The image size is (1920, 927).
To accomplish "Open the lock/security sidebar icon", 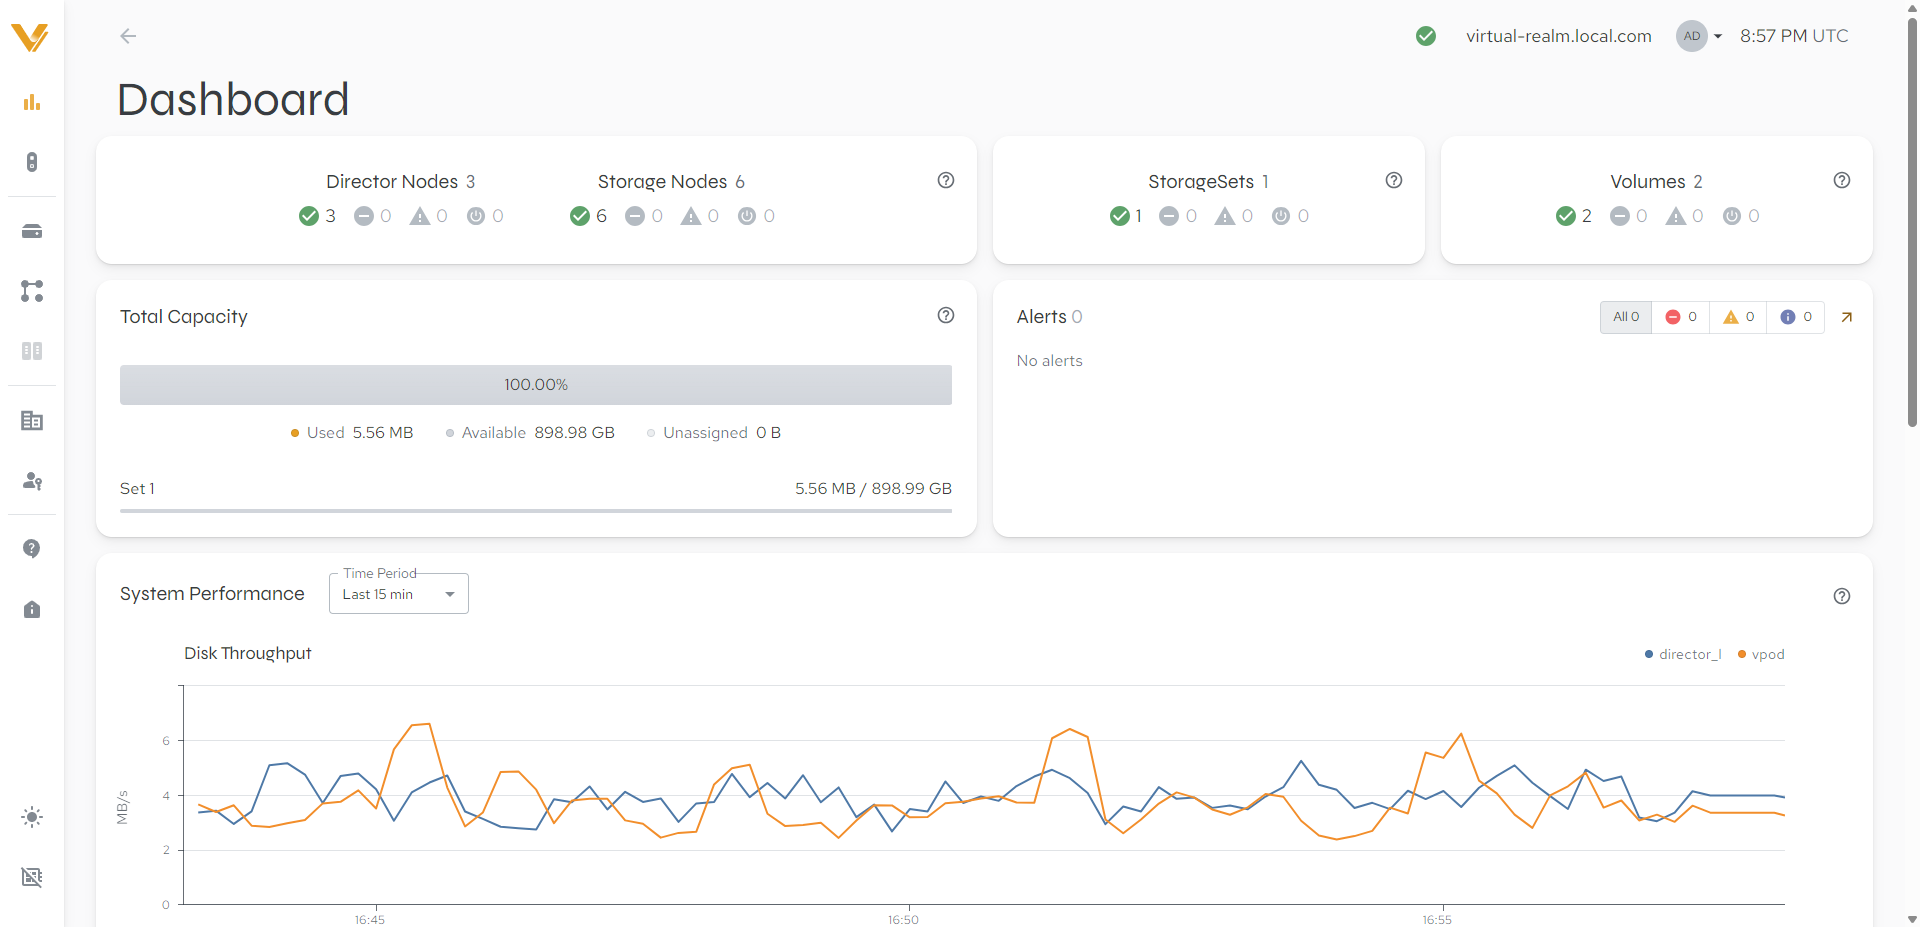I will [32, 609].
